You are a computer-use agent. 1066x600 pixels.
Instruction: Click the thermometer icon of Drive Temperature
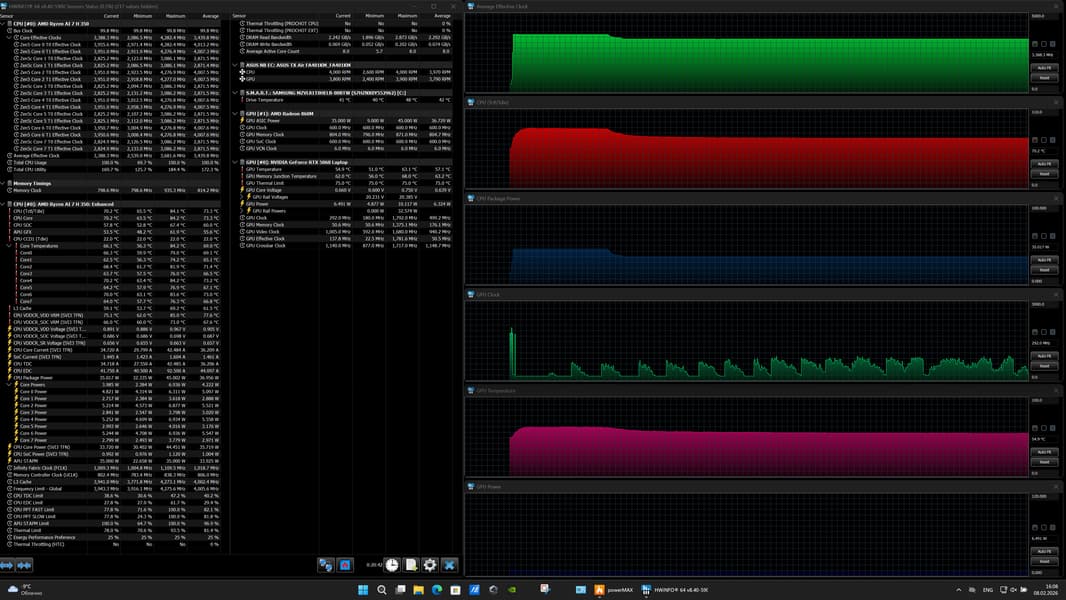click(x=242, y=100)
